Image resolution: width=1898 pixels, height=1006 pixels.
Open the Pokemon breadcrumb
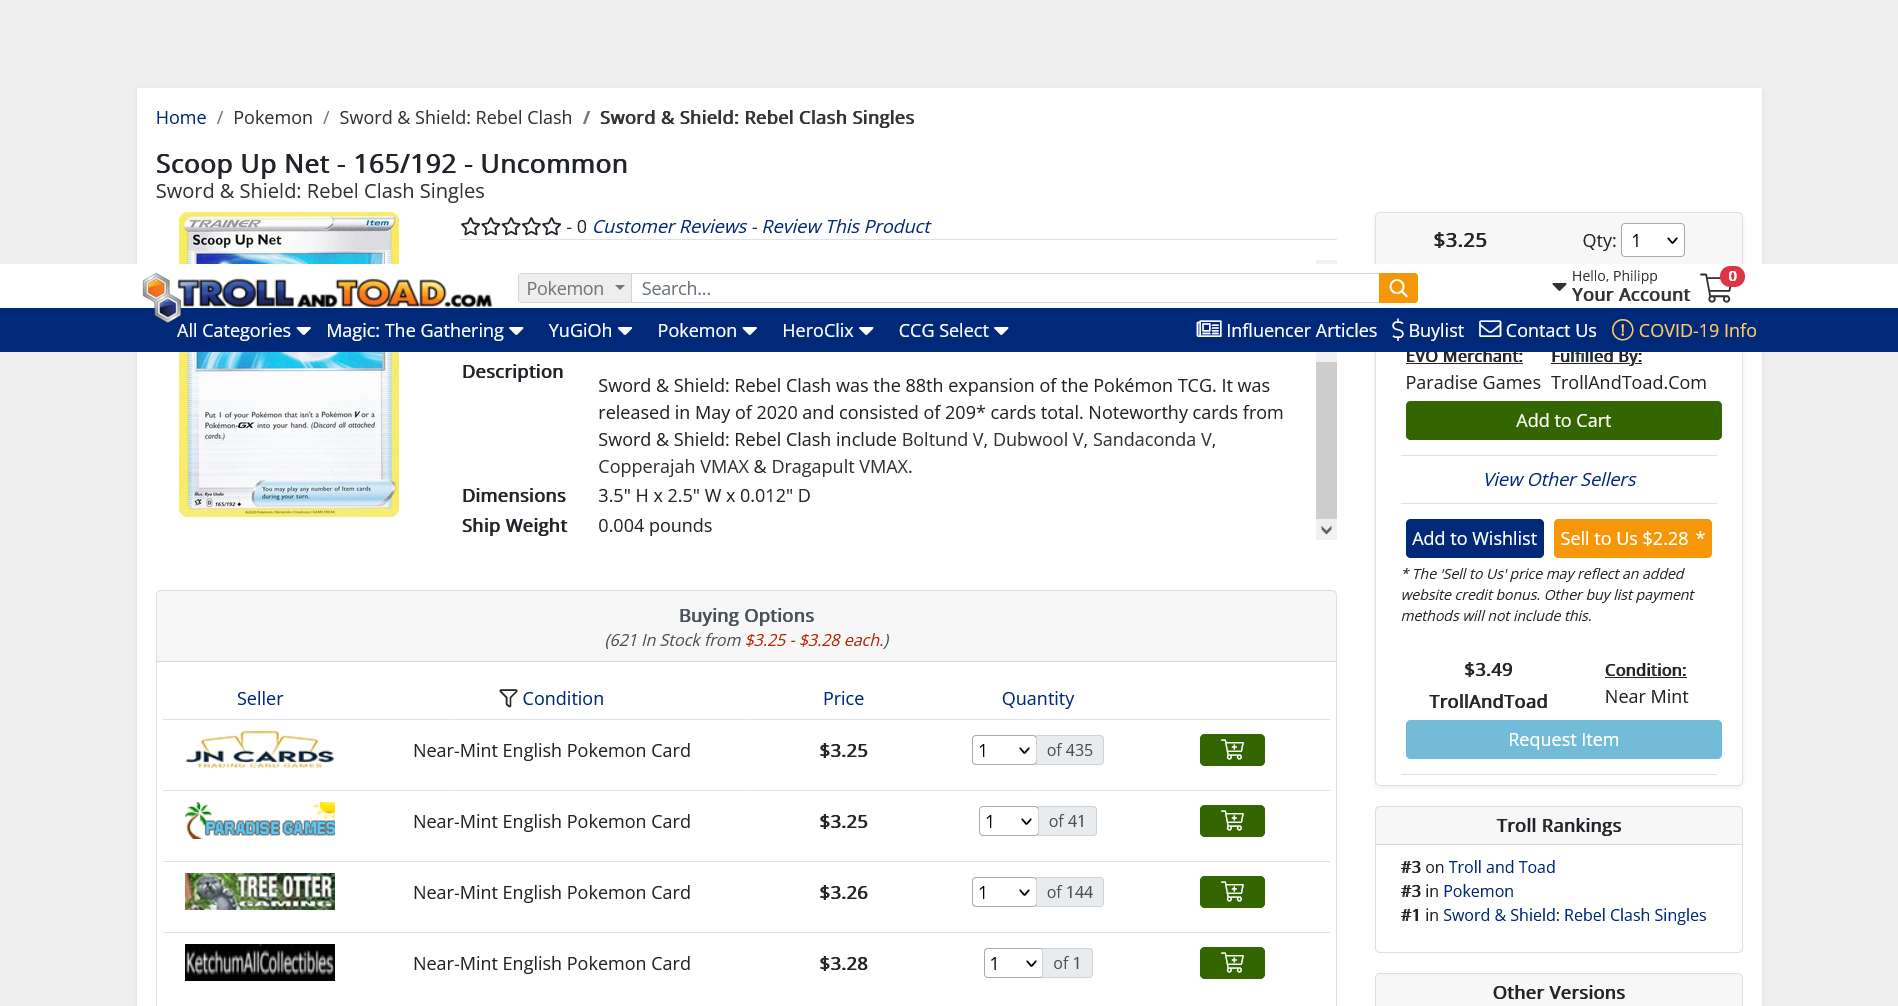pyautogui.click(x=273, y=118)
